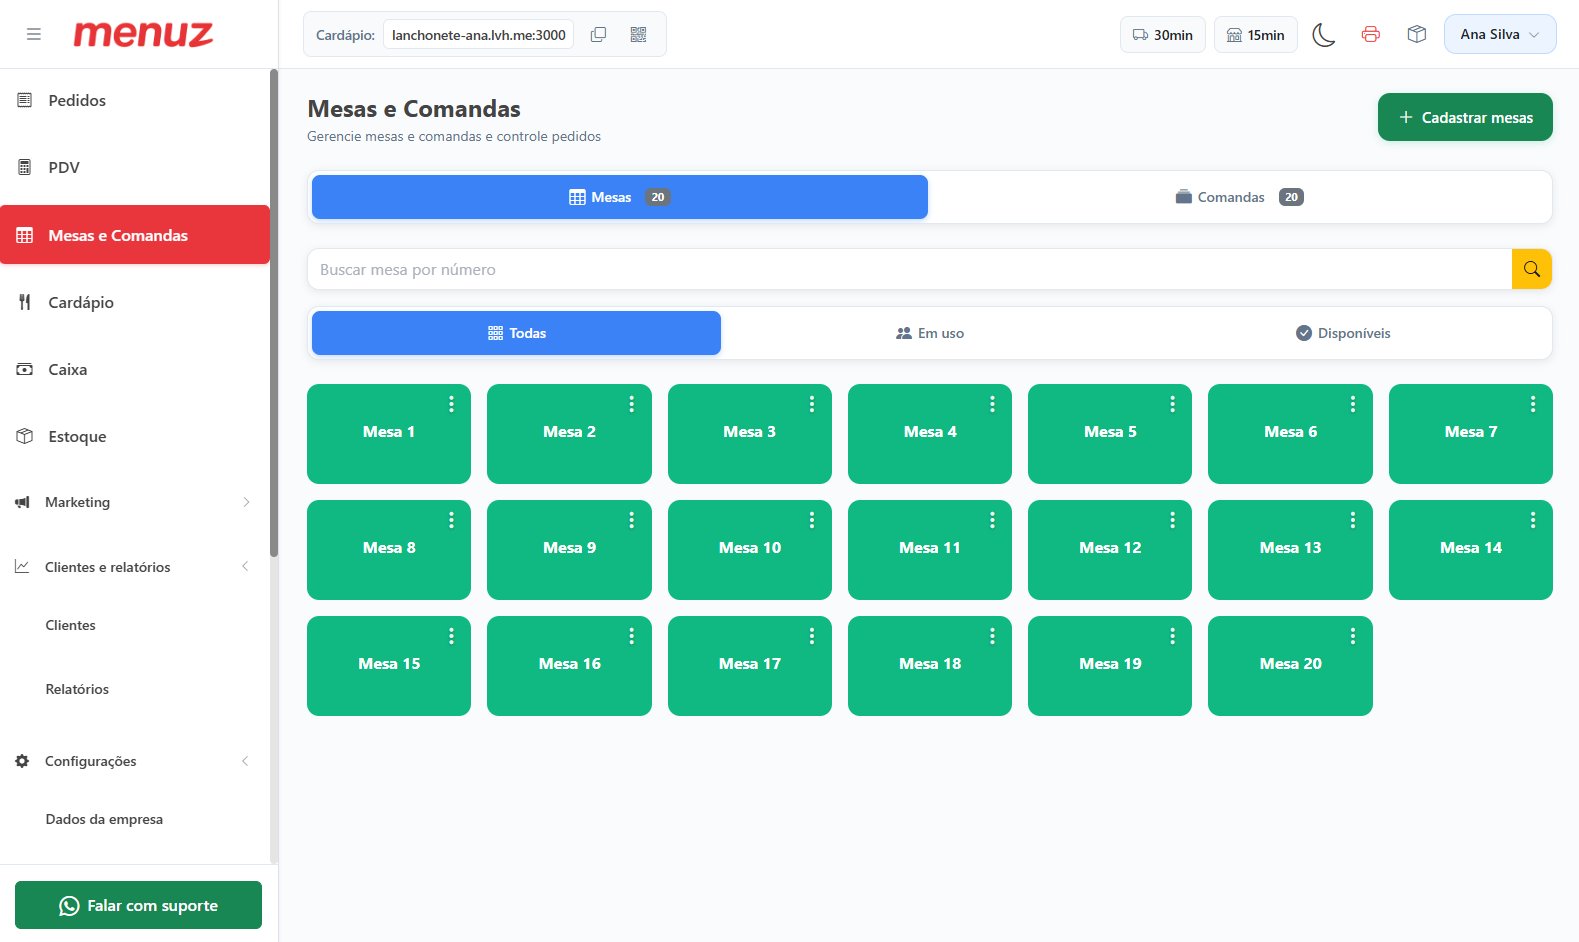Open the box icon beside the printer
This screenshot has width=1579, height=942.
(x=1416, y=35)
